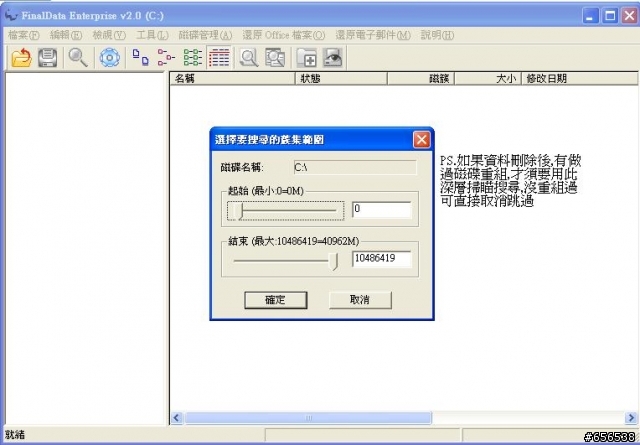
Task: Select the details view toolbar button
Action: pos(219,58)
